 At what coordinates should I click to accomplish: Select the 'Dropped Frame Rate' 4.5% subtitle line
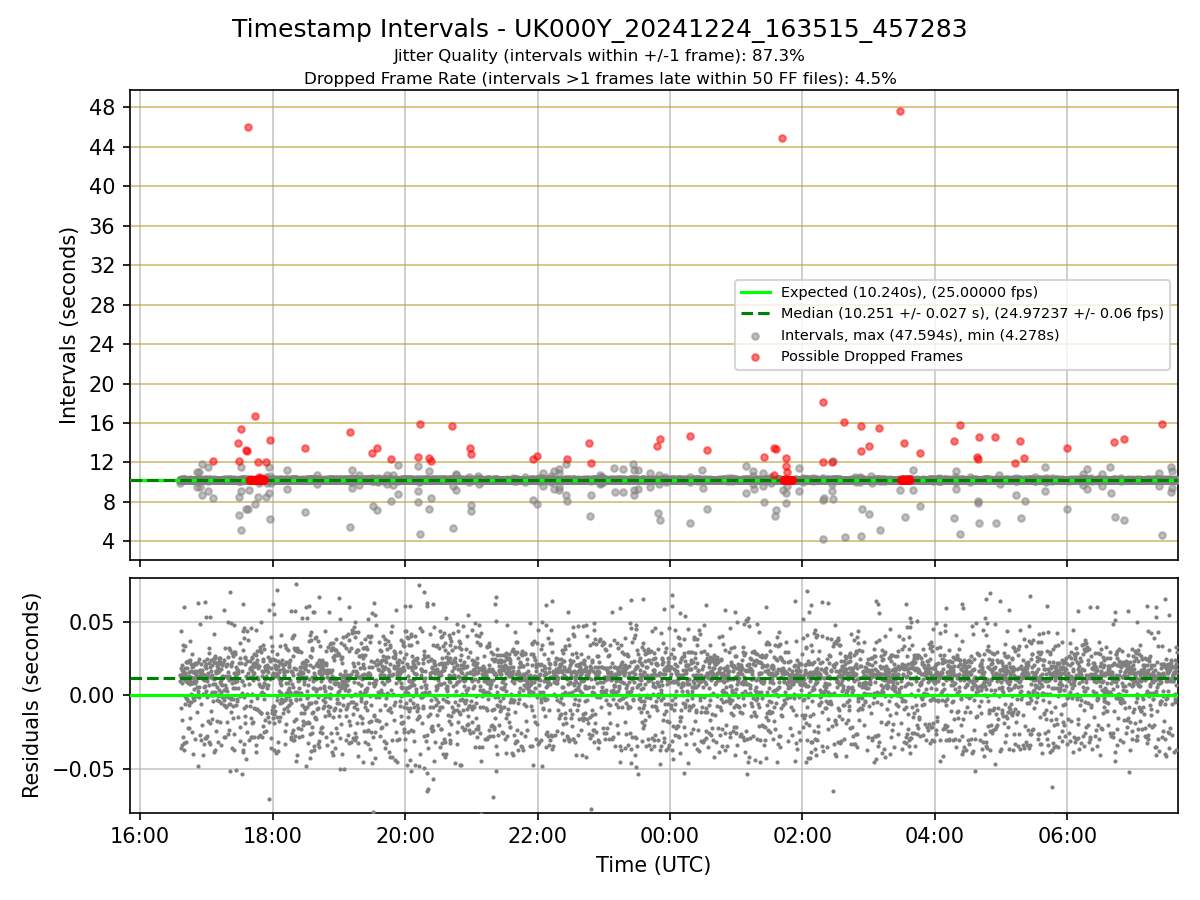click(x=599, y=78)
